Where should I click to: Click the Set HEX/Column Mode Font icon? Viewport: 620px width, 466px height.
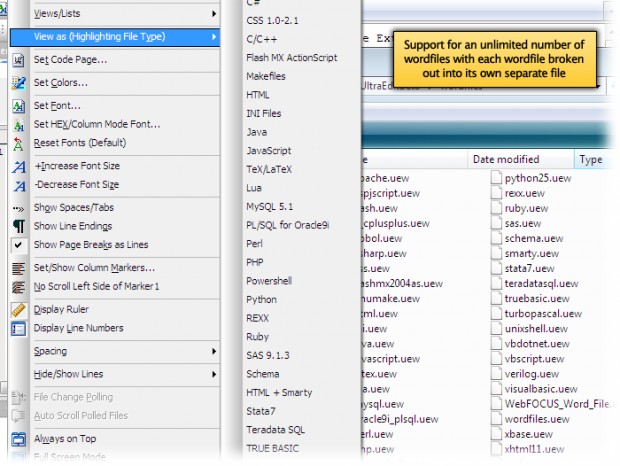pos(18,125)
